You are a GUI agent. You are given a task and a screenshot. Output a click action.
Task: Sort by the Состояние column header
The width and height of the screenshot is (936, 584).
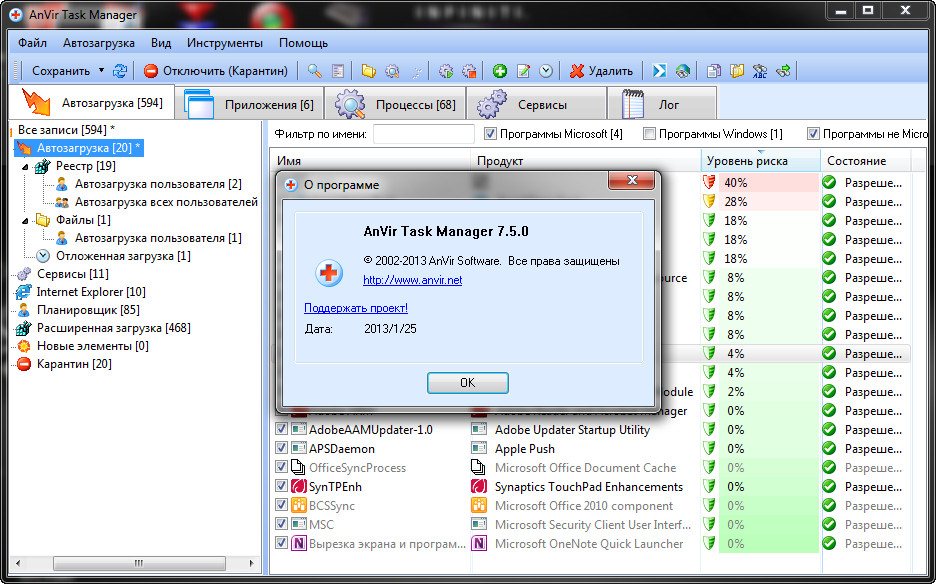click(866, 161)
